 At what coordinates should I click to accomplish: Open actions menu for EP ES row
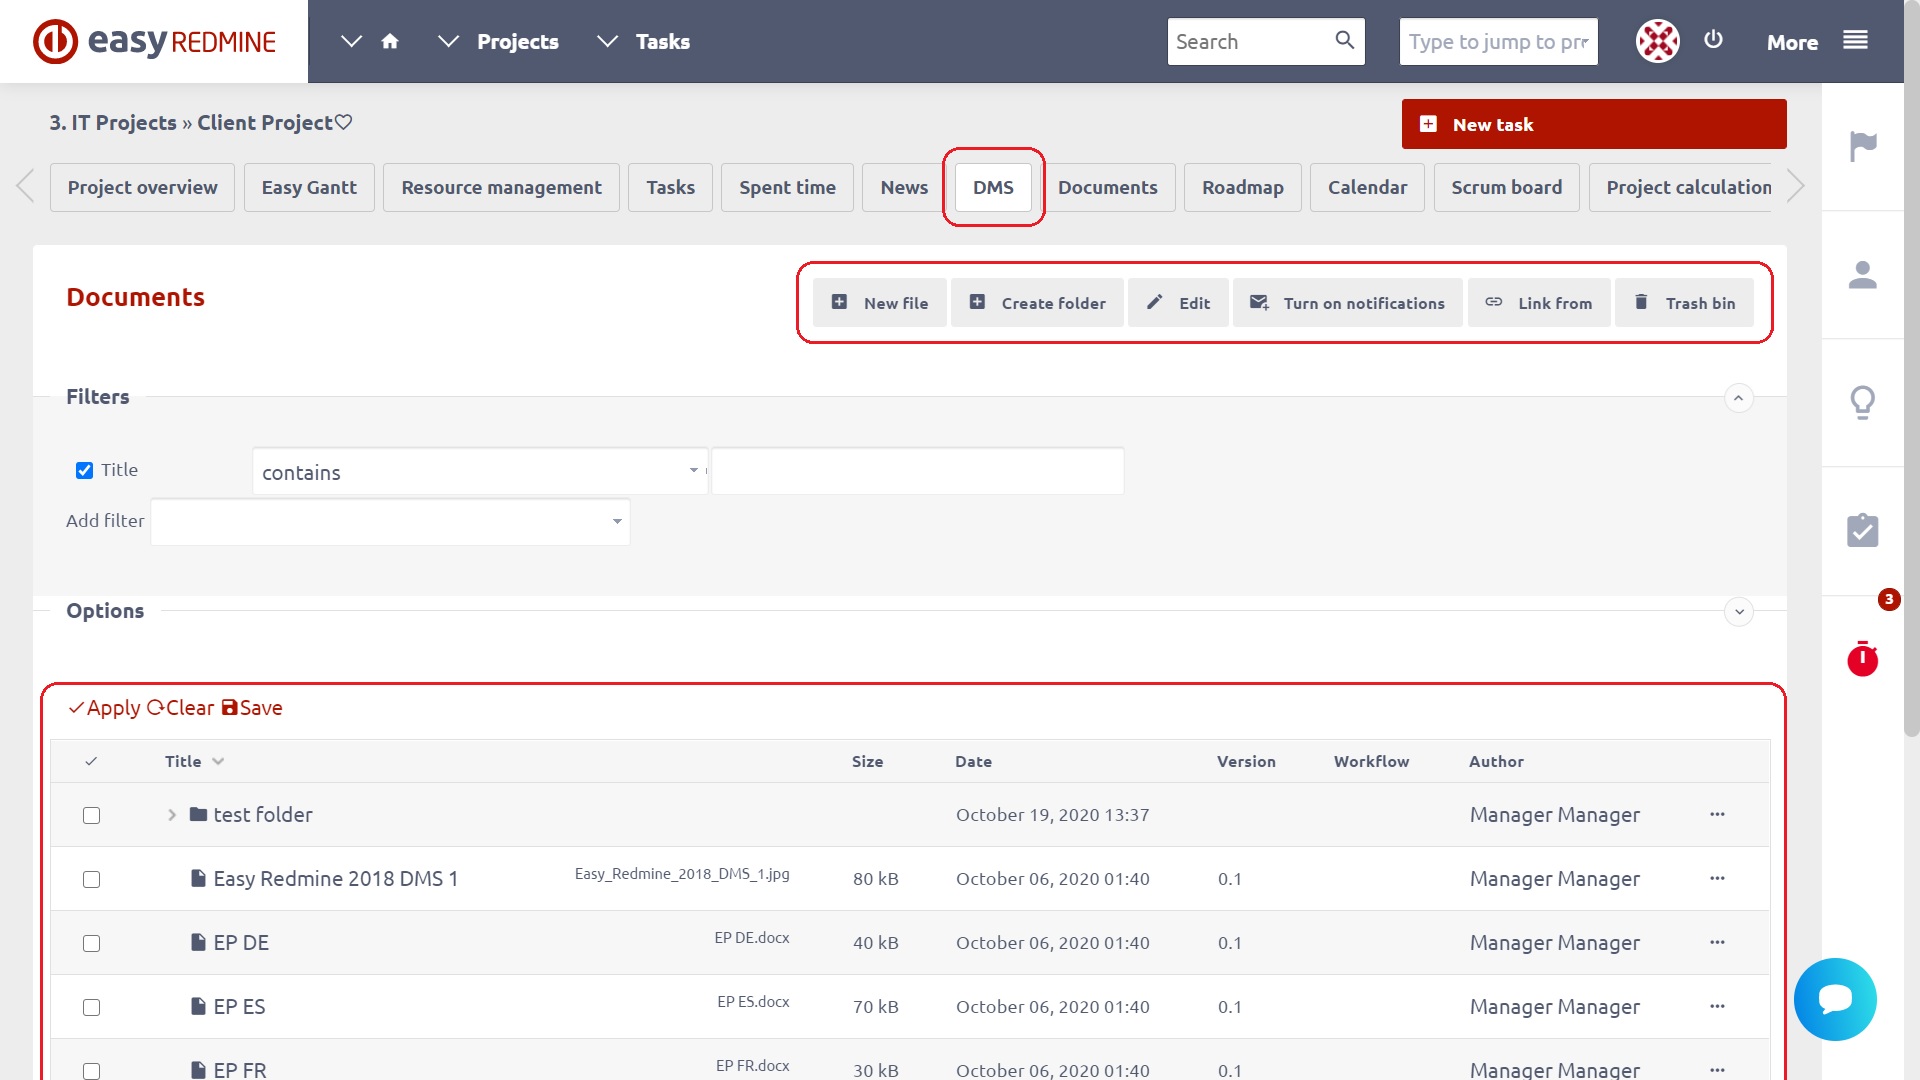[1717, 1006]
